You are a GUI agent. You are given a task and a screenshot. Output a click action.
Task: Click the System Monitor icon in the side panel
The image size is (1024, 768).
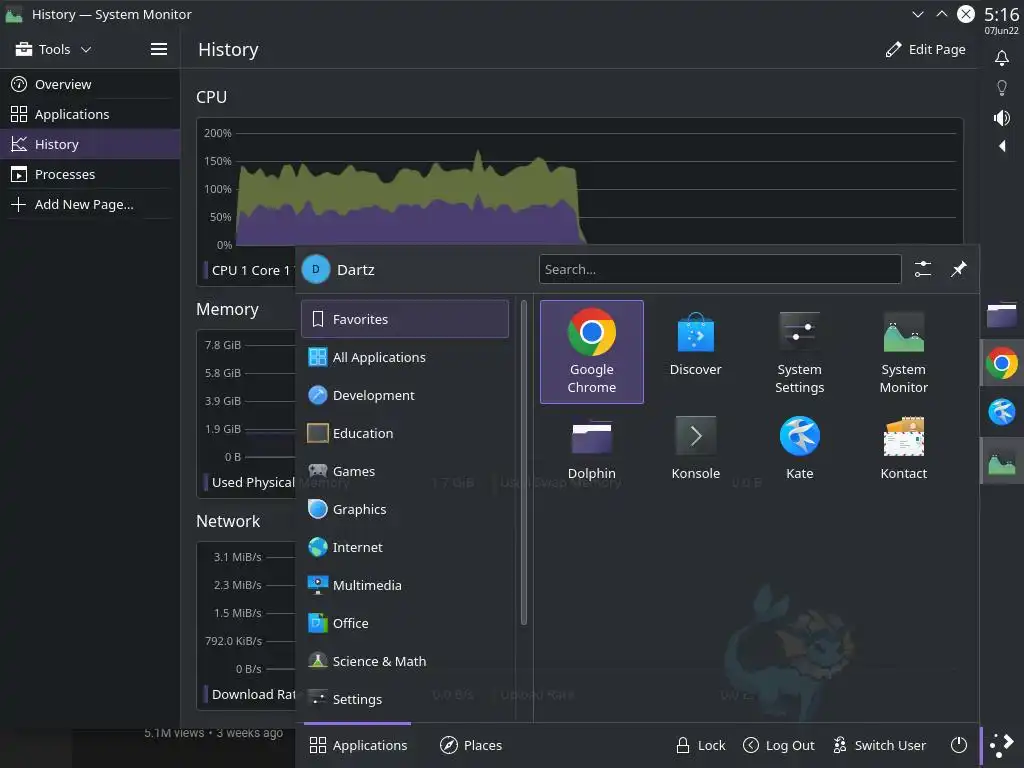pyautogui.click(x=1002, y=461)
